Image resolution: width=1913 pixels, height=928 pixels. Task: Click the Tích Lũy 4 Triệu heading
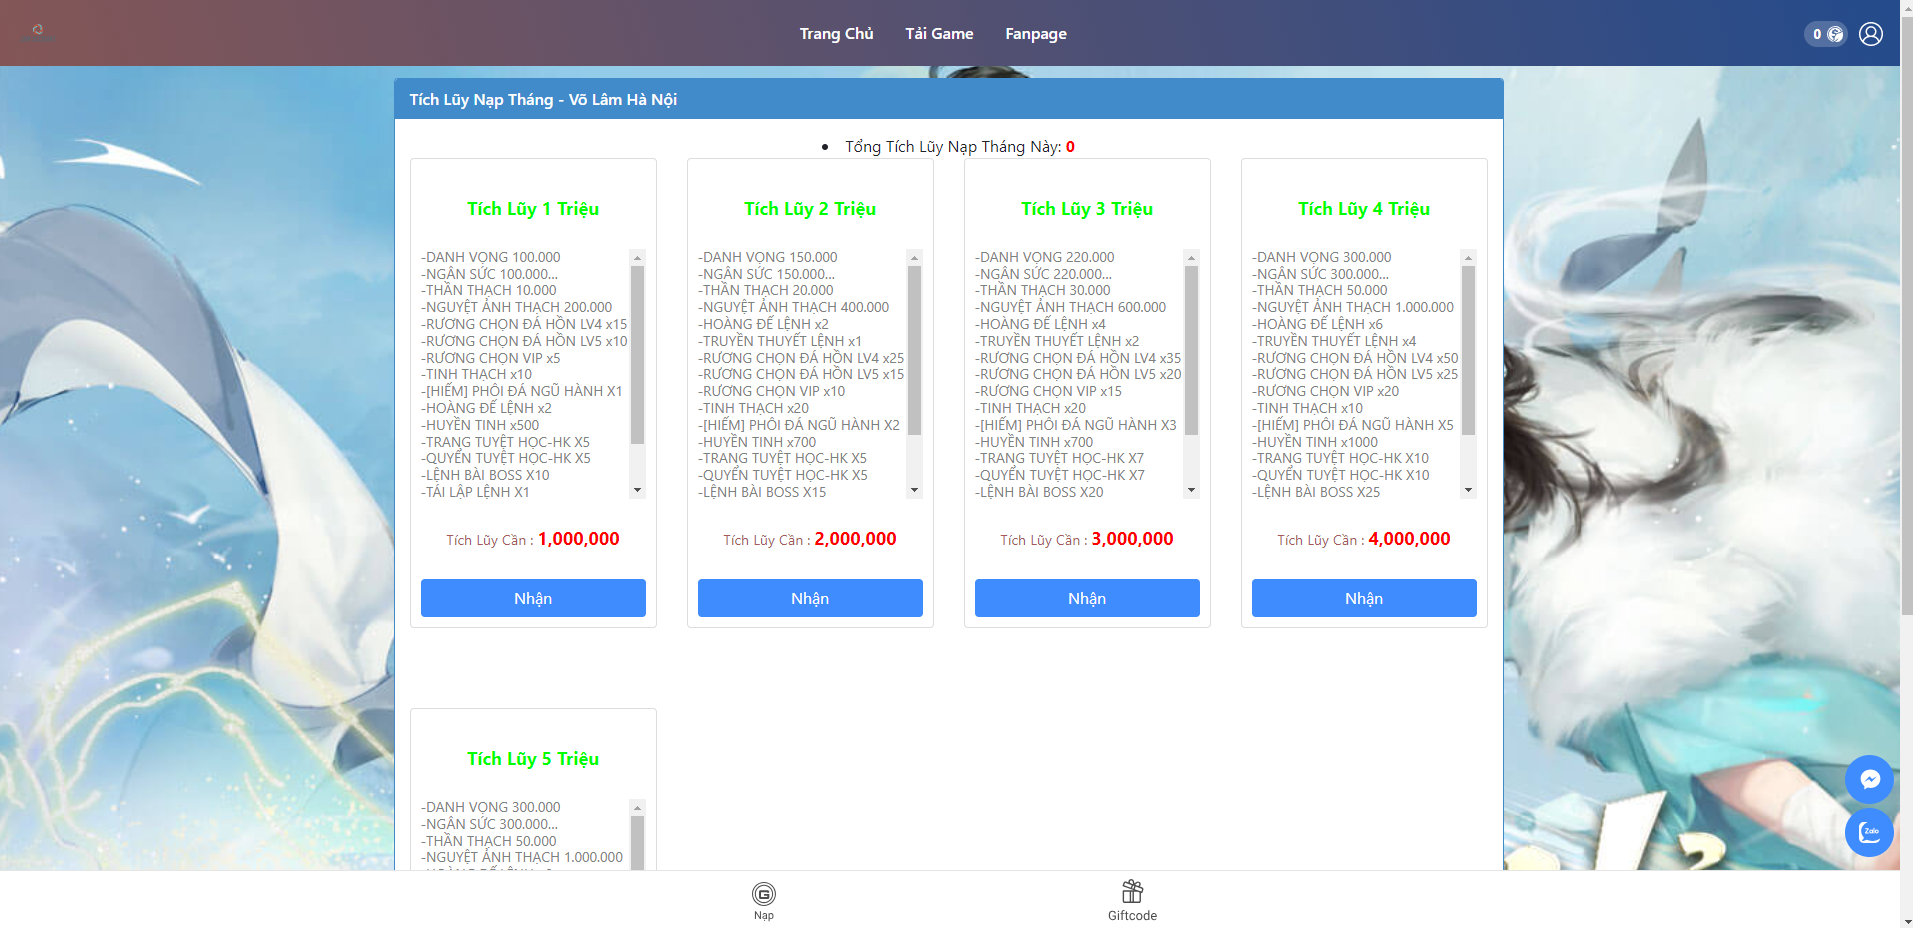pos(1364,209)
